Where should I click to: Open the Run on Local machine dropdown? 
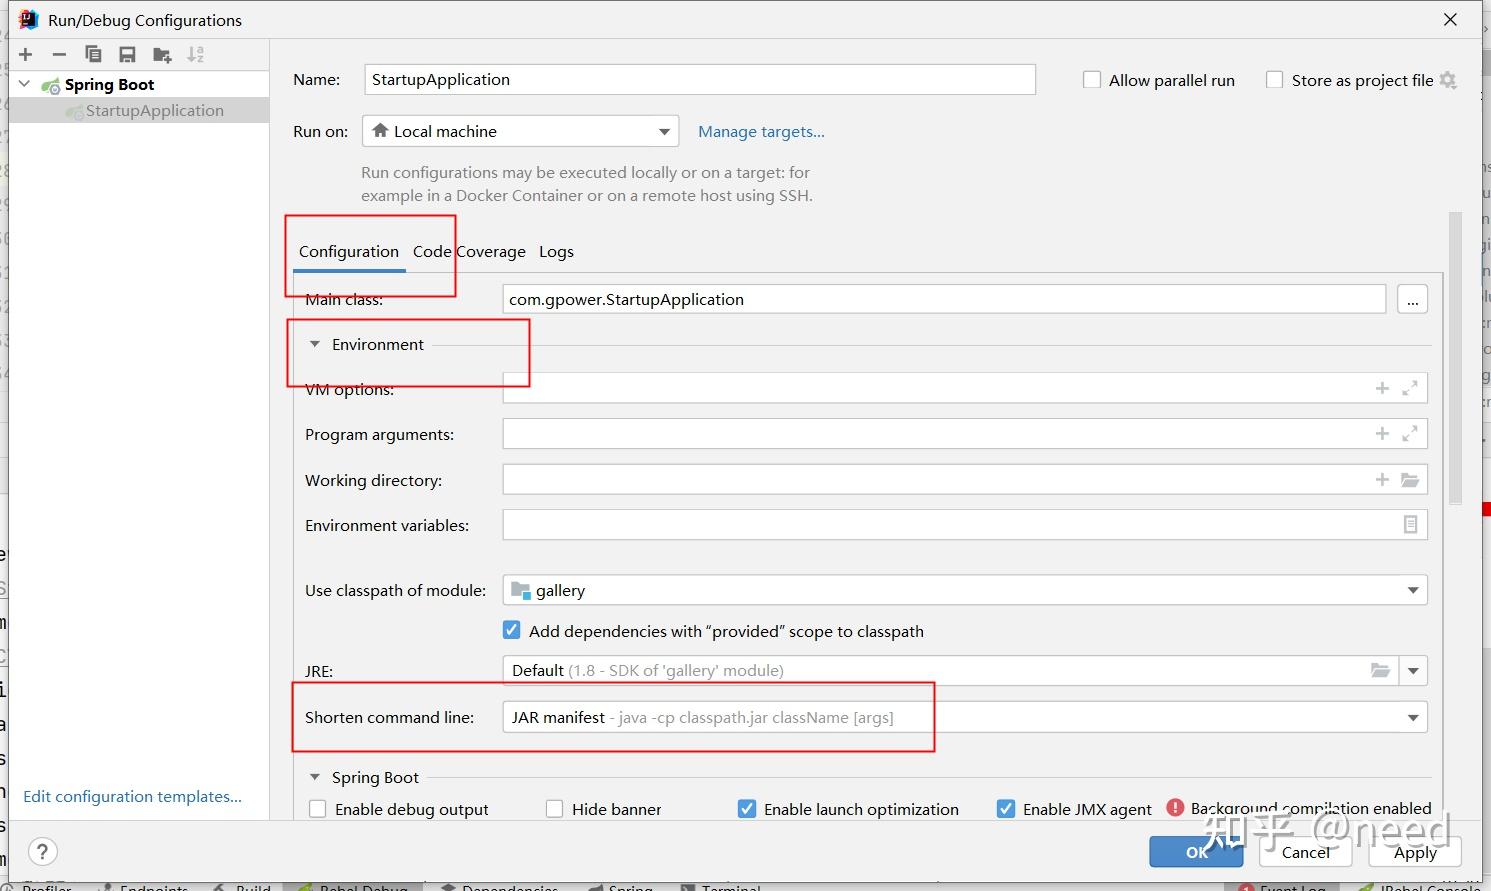521,131
